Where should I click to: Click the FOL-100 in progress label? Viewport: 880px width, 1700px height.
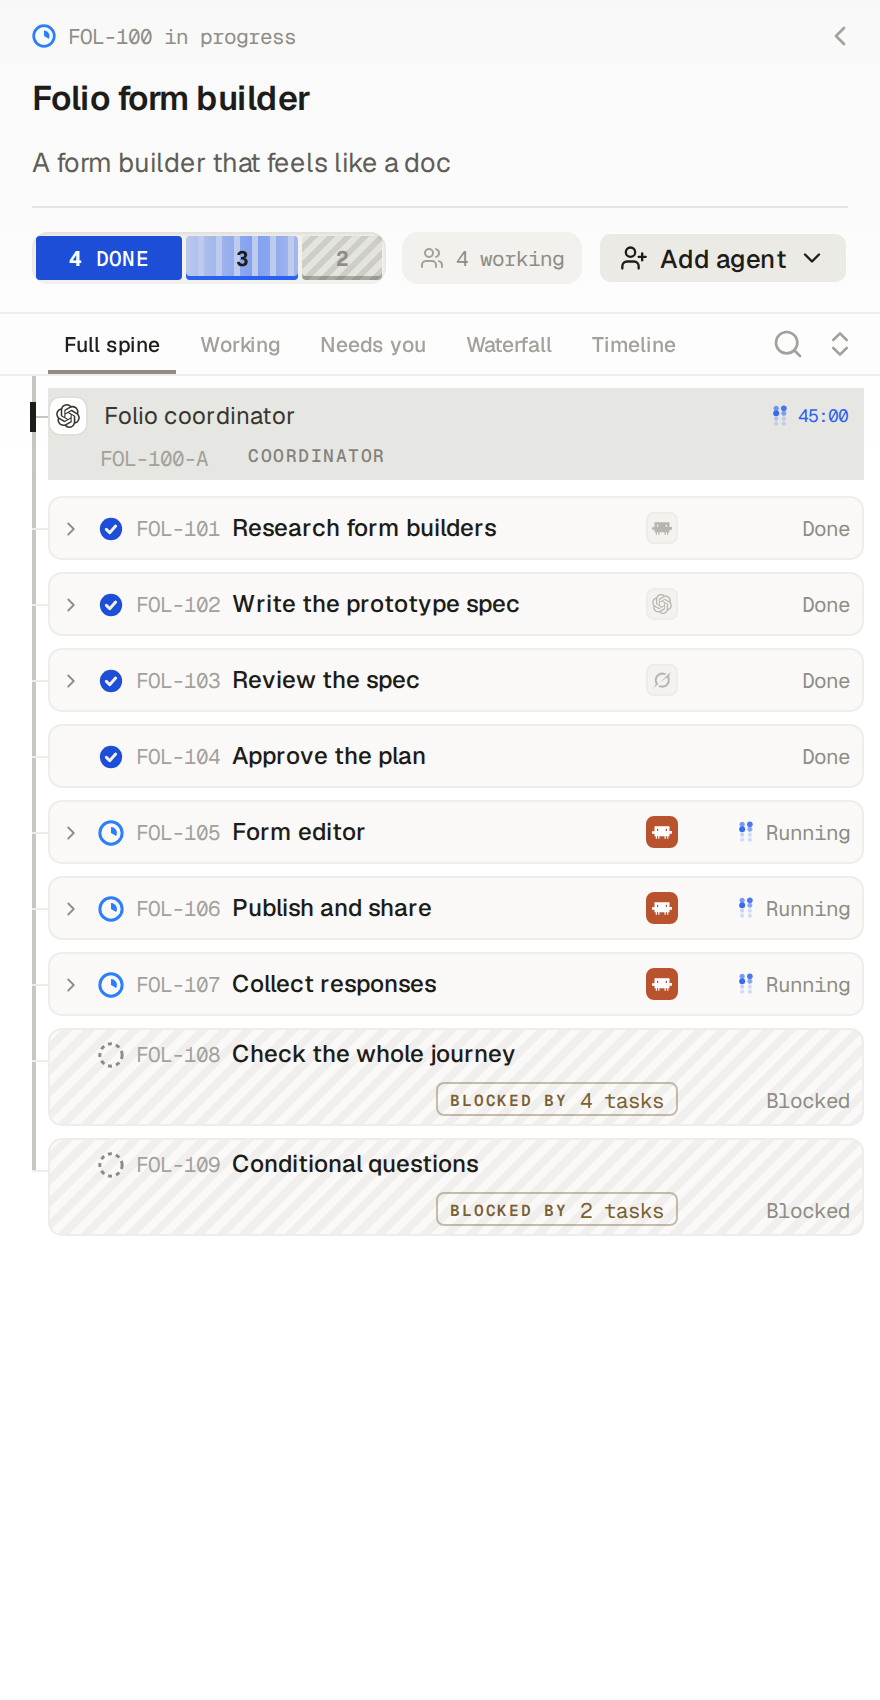182,37
